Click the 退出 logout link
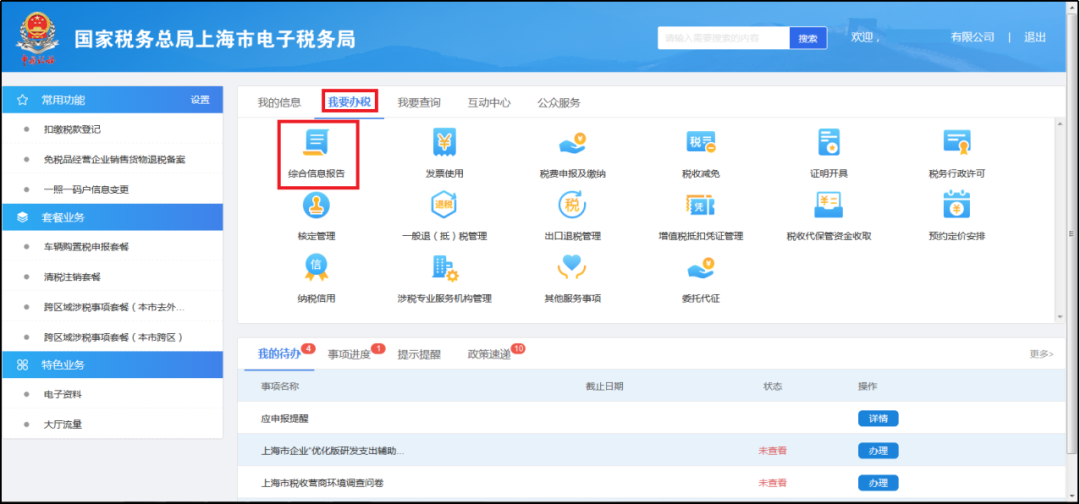The image size is (1080, 504). (1035, 37)
